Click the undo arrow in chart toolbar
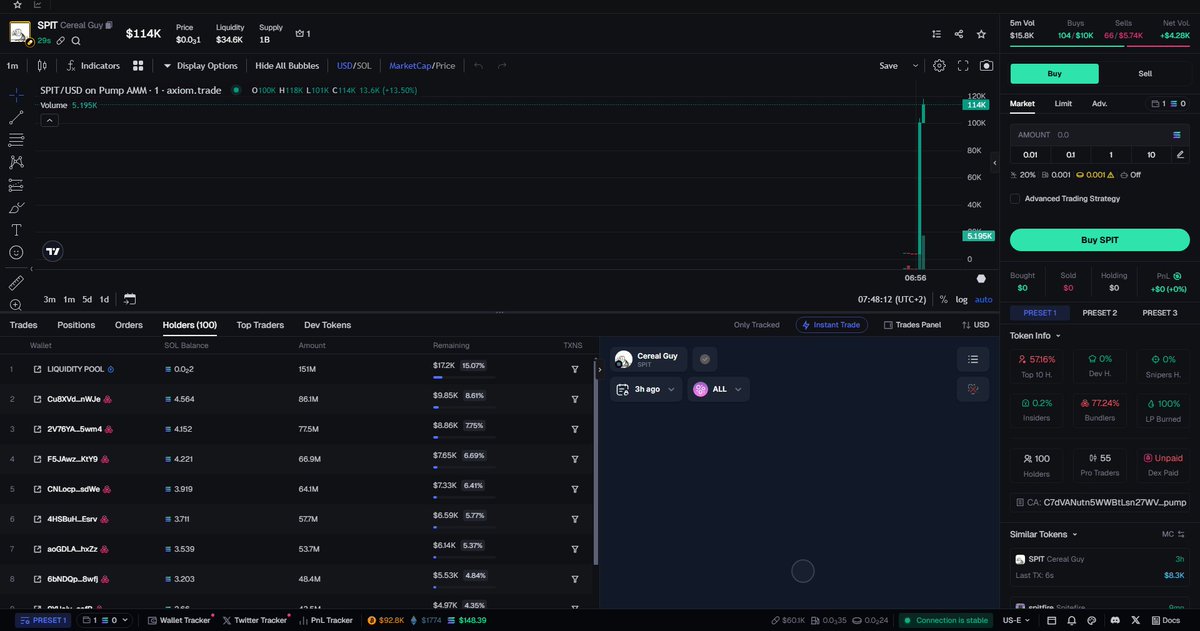 (x=478, y=66)
